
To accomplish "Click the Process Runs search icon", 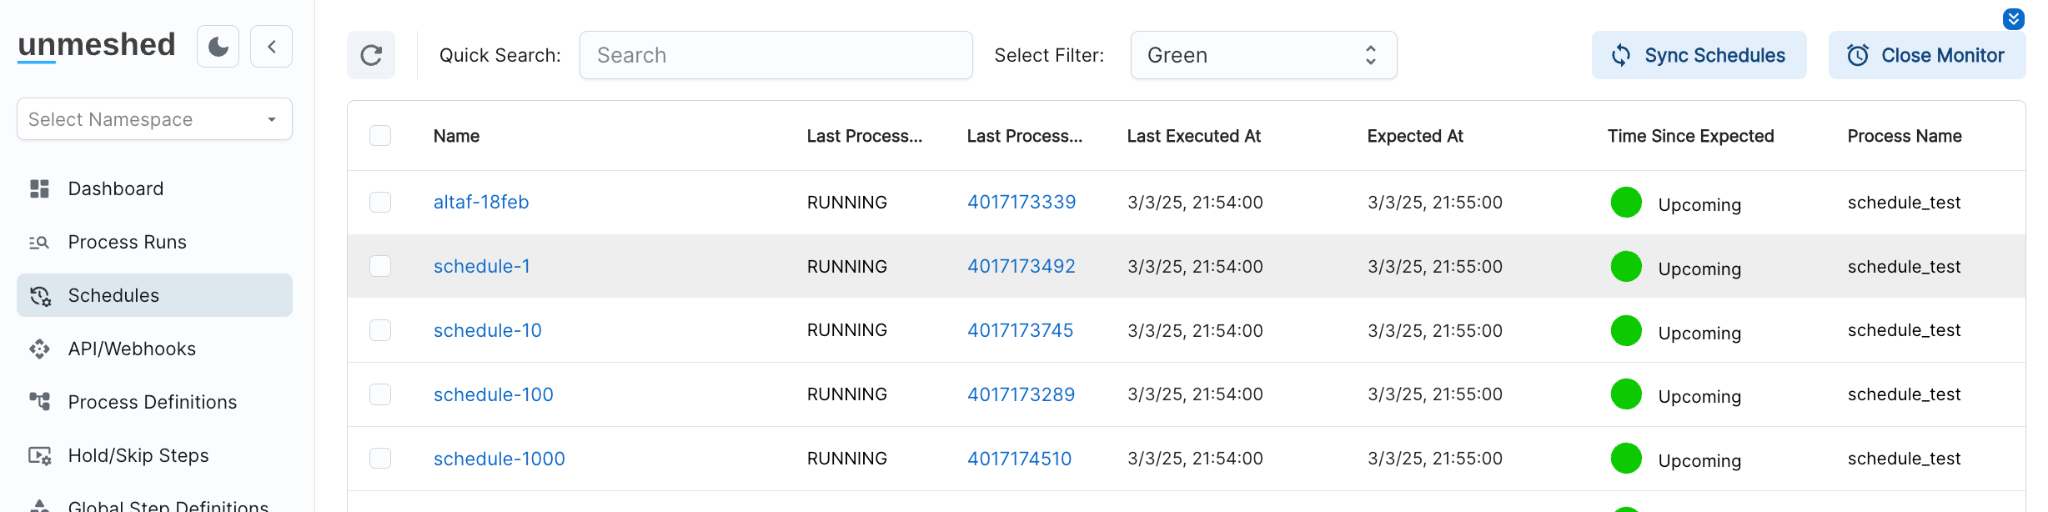I will 40,242.
